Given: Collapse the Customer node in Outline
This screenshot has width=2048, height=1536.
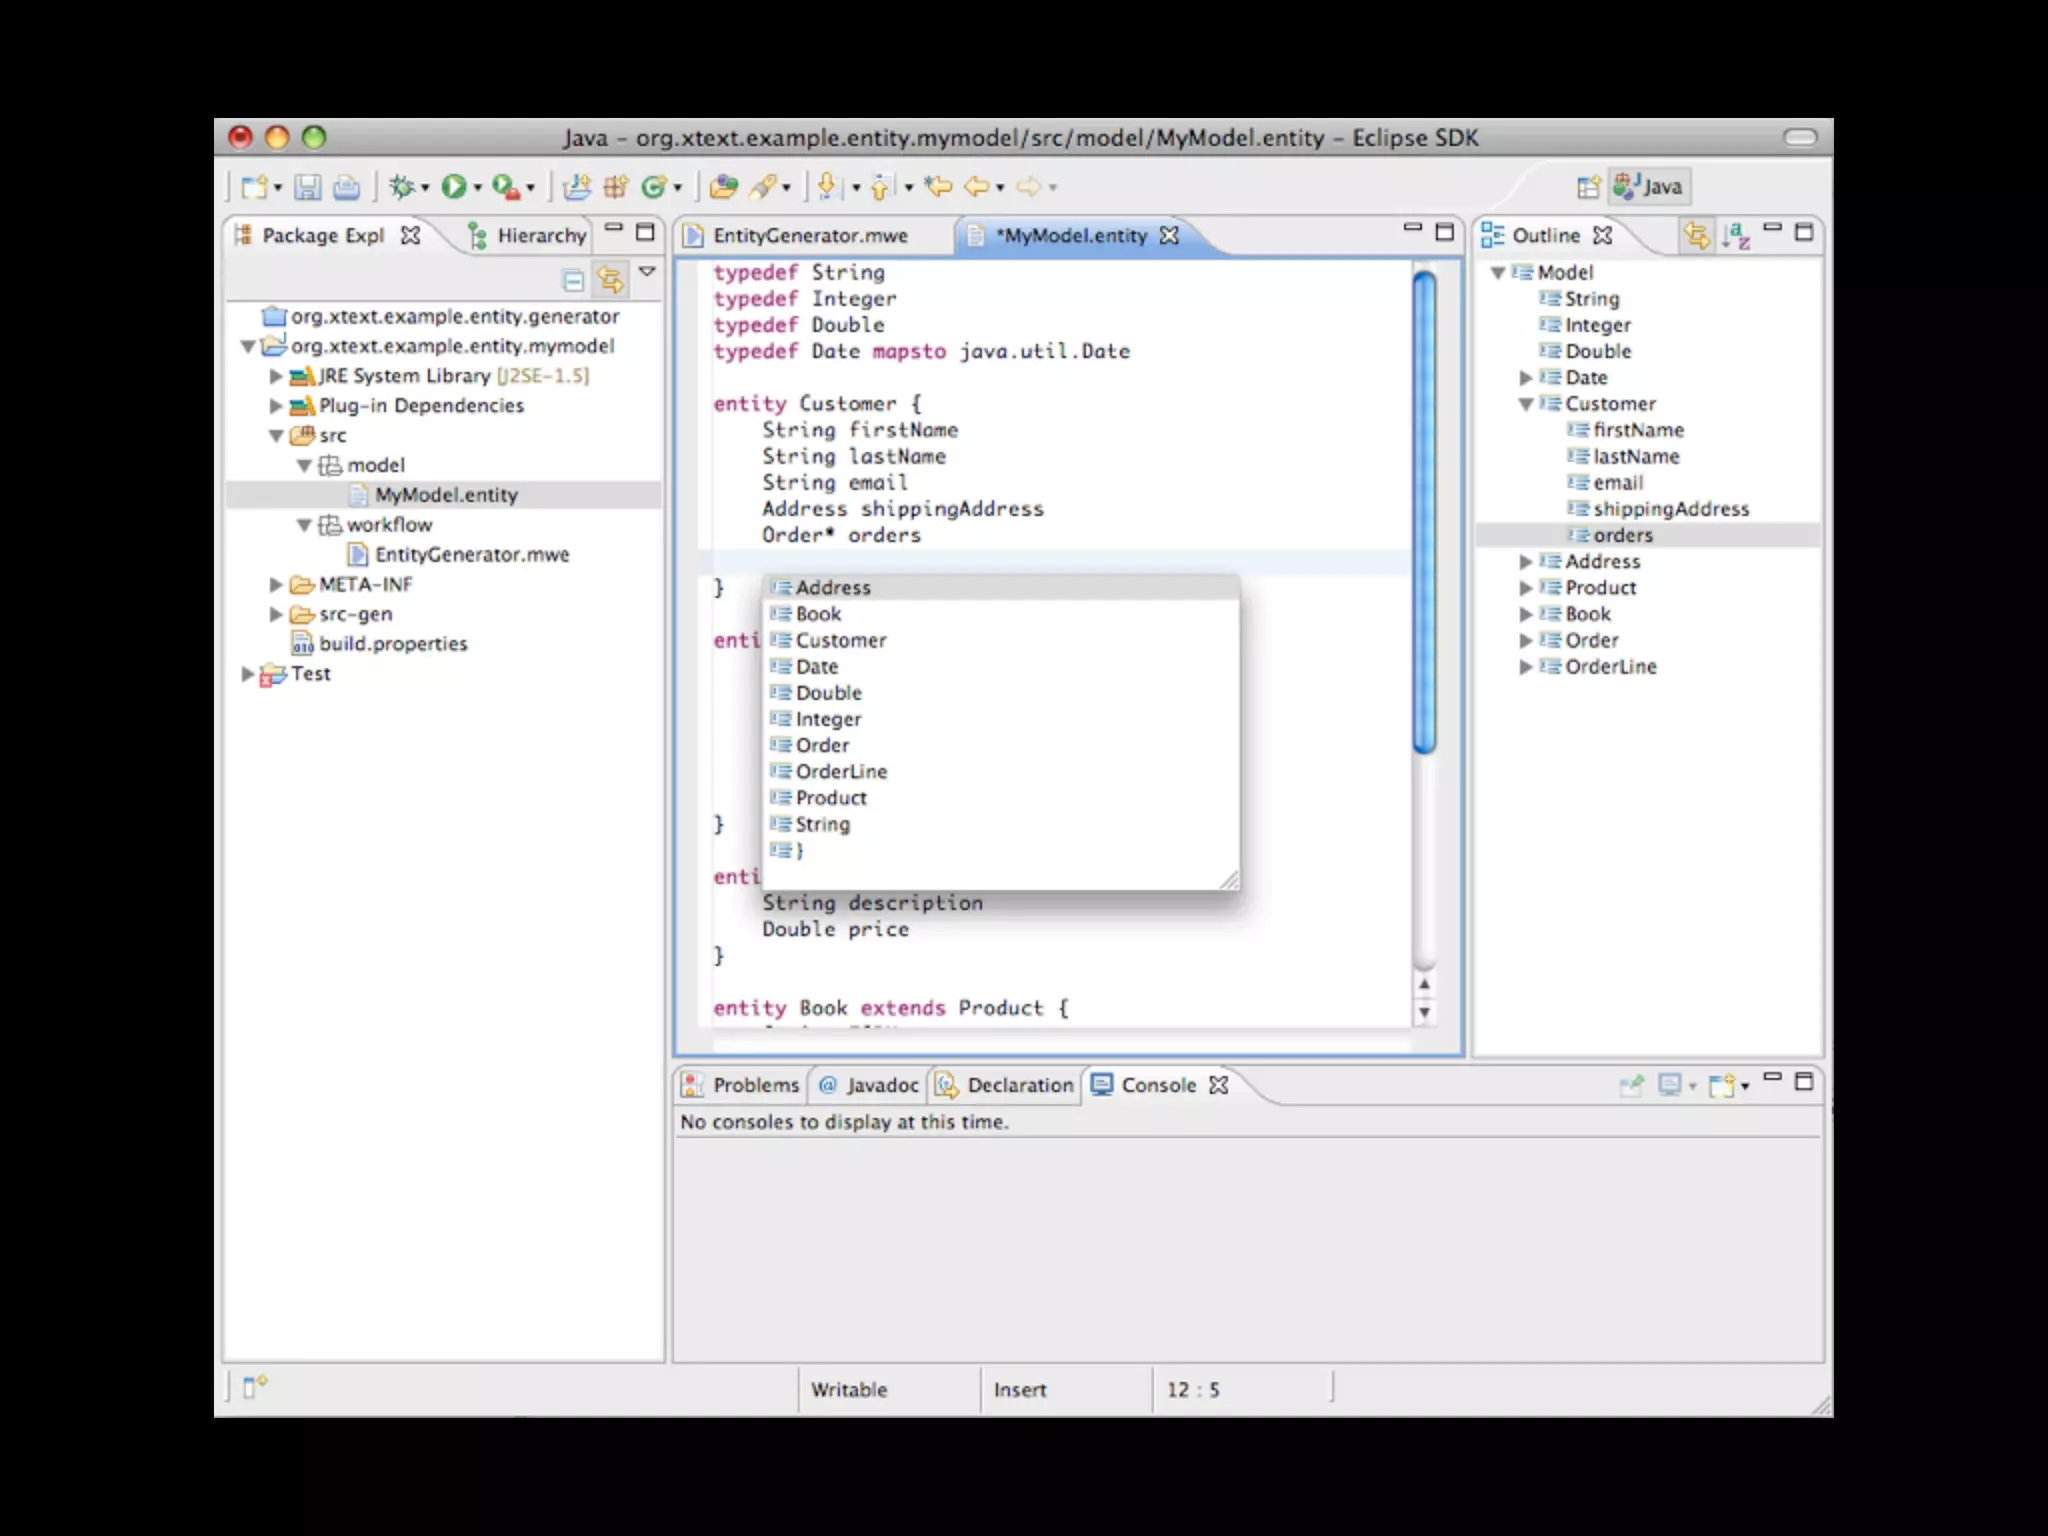Looking at the screenshot, I should 1526,404.
